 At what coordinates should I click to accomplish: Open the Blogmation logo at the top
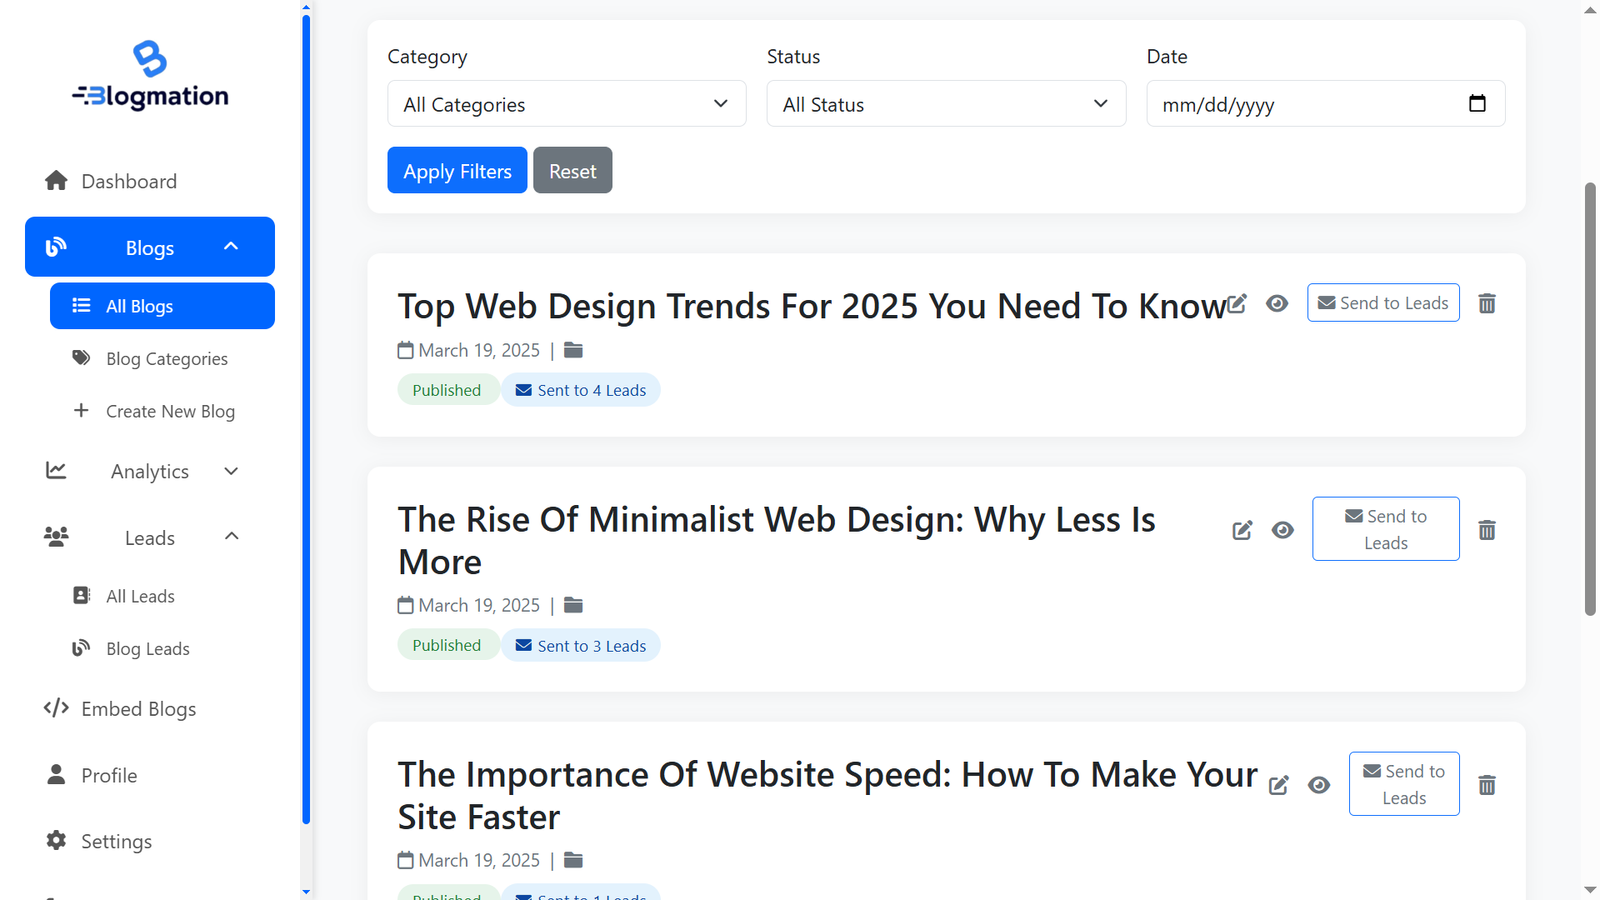point(150,75)
